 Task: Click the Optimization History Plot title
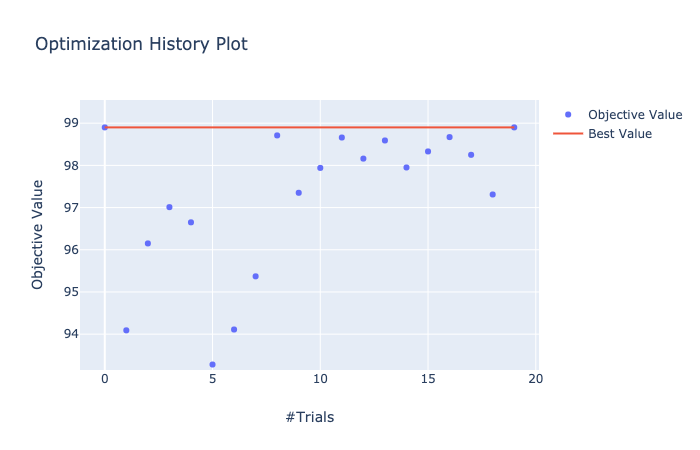[x=142, y=44]
